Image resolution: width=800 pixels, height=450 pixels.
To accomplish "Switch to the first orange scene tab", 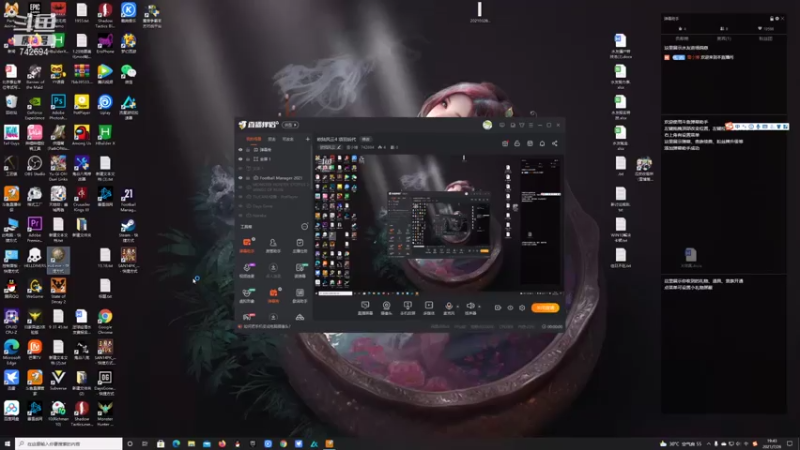I will tap(253, 139).
